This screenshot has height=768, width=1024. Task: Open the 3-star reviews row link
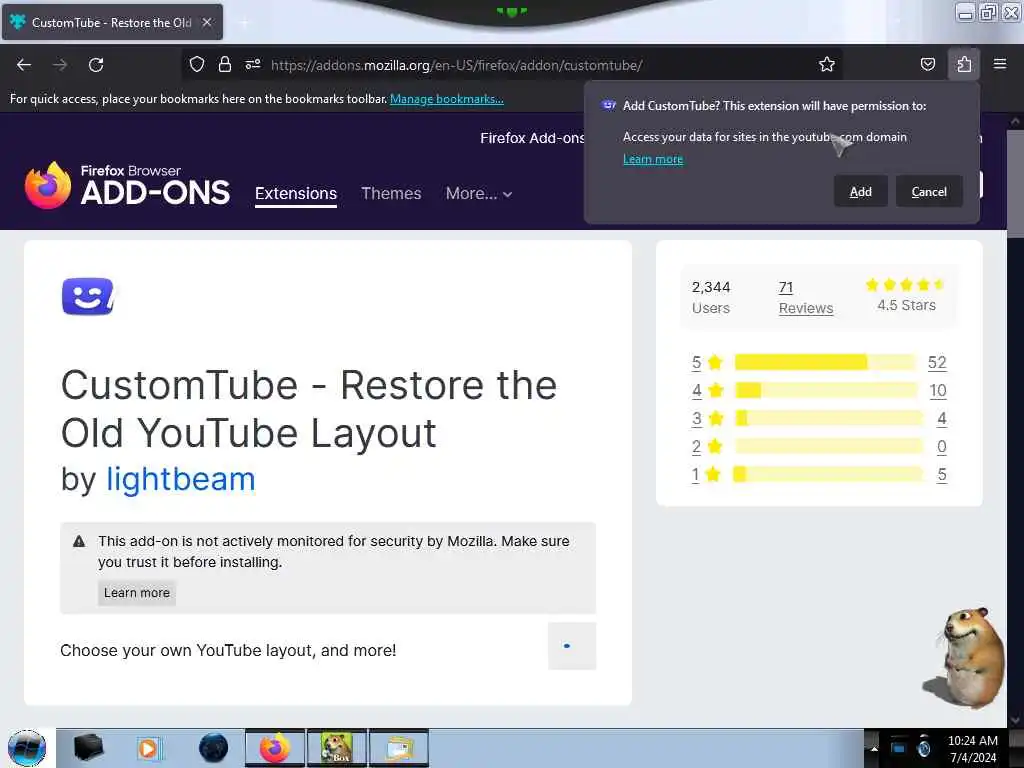coord(707,419)
